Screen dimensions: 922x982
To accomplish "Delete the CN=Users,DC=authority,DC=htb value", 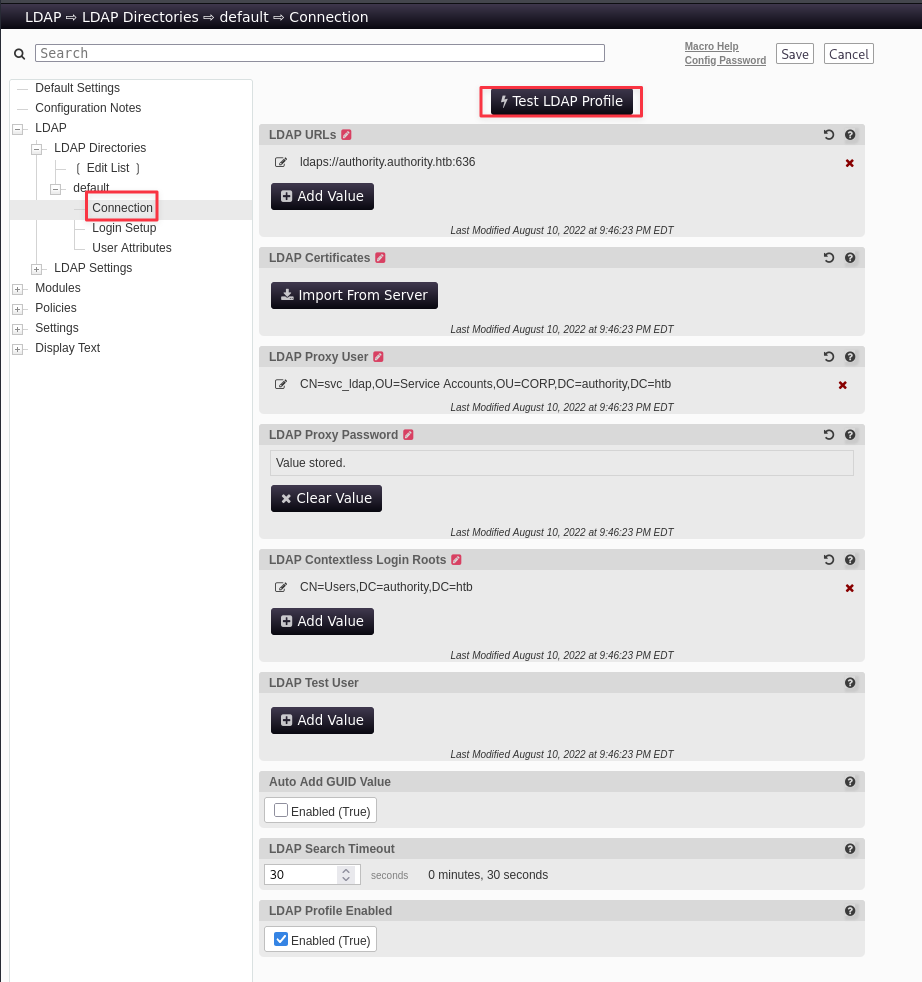I will 849,588.
